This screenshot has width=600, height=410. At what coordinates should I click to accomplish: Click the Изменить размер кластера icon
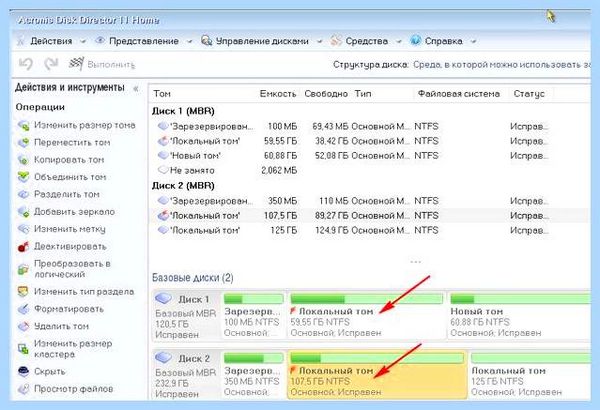[x=23, y=349]
